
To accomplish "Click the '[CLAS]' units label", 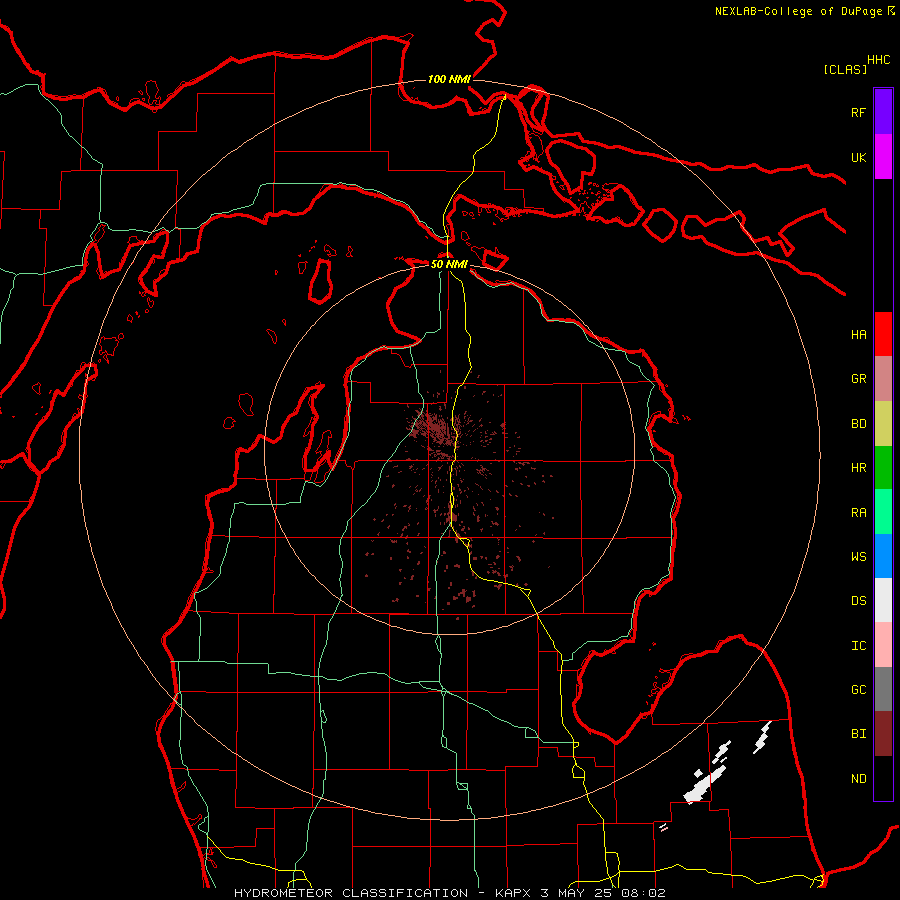I will [x=845, y=69].
